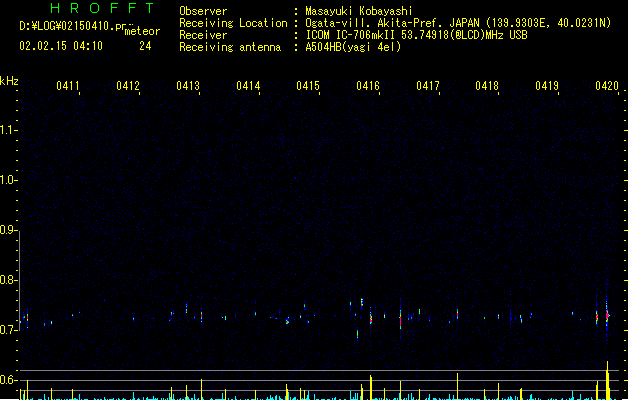Click the 0419 time marker
629x400 pixels.
coord(547,86)
